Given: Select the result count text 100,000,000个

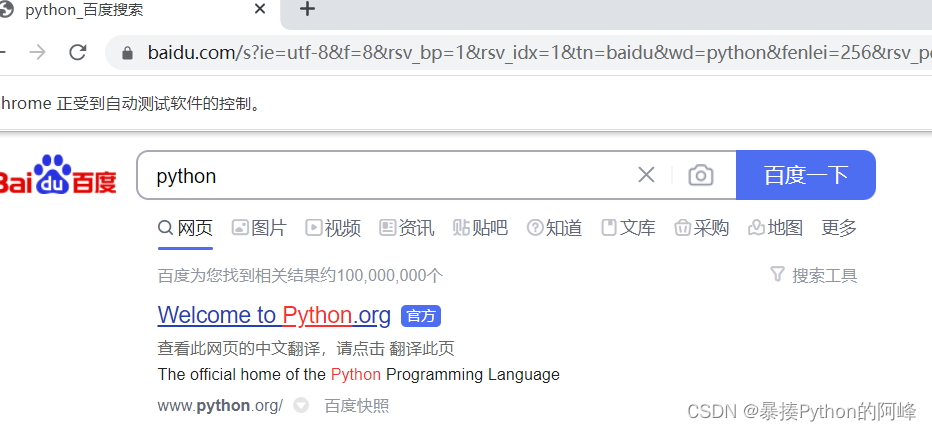Looking at the screenshot, I should (390, 276).
